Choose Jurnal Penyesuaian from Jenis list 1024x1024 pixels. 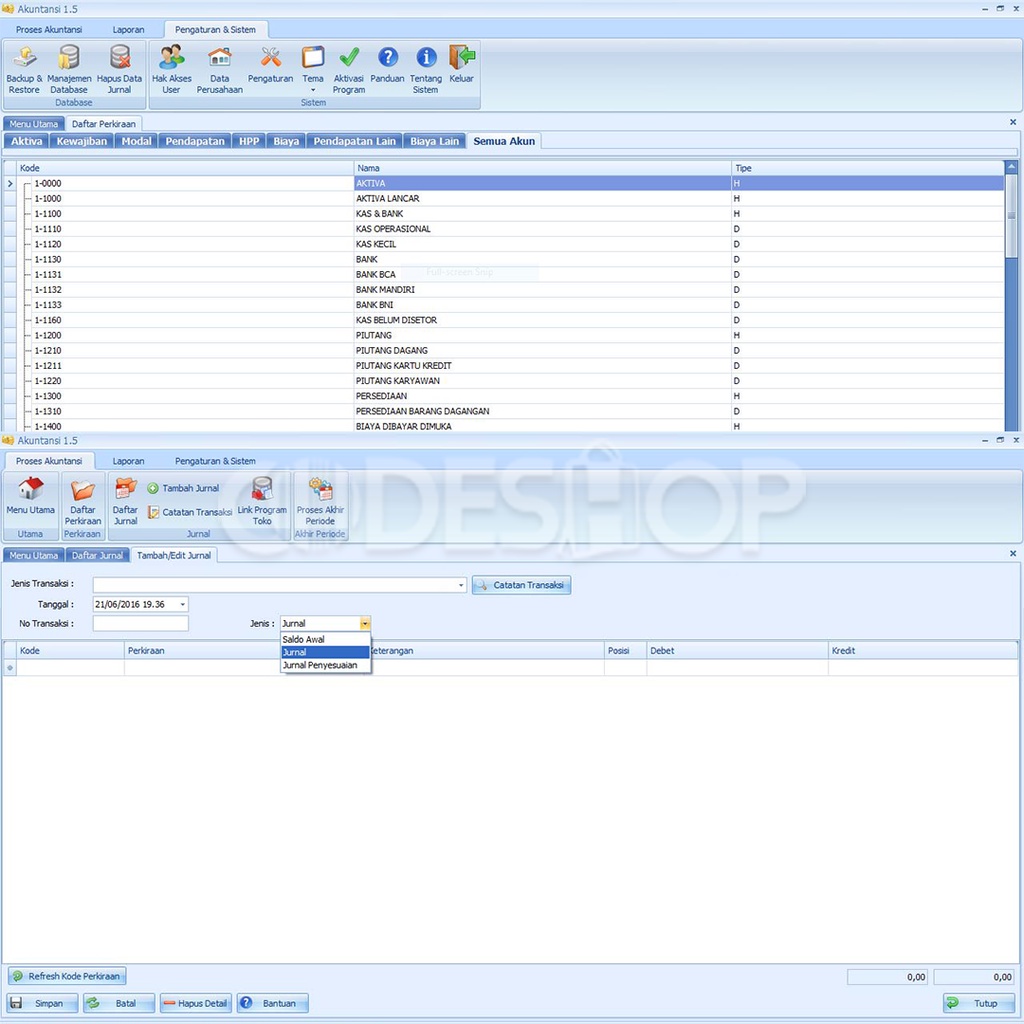pyautogui.click(x=325, y=665)
